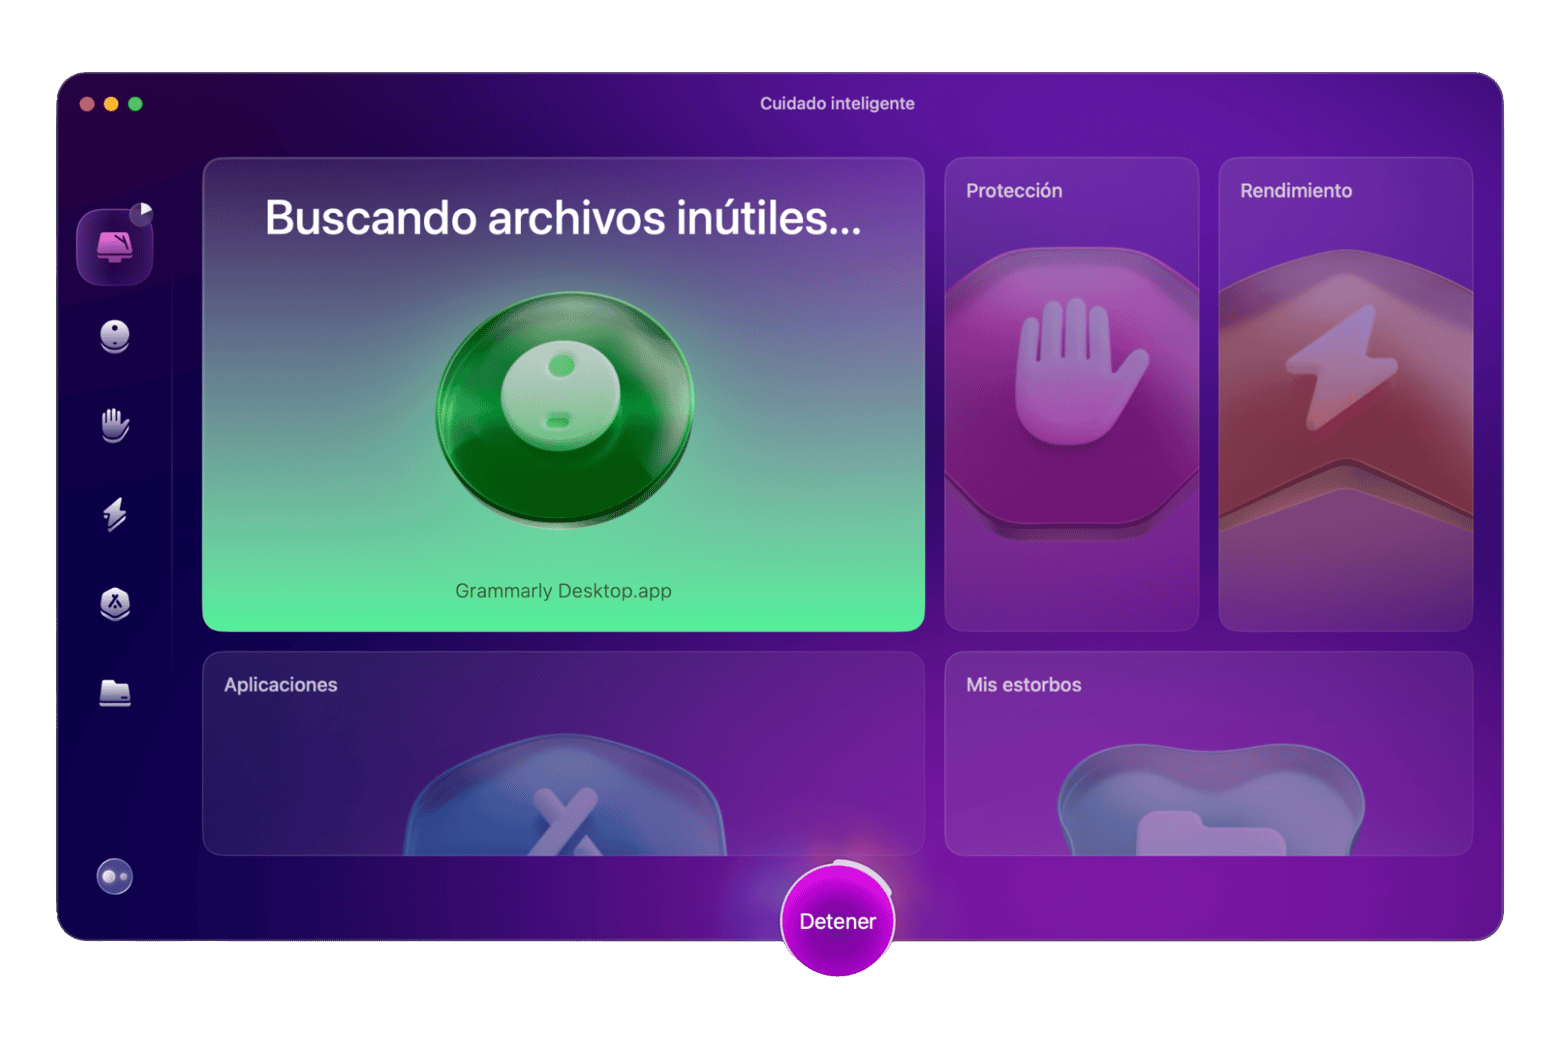Click the Cuidado inteligente window title

[837, 104]
